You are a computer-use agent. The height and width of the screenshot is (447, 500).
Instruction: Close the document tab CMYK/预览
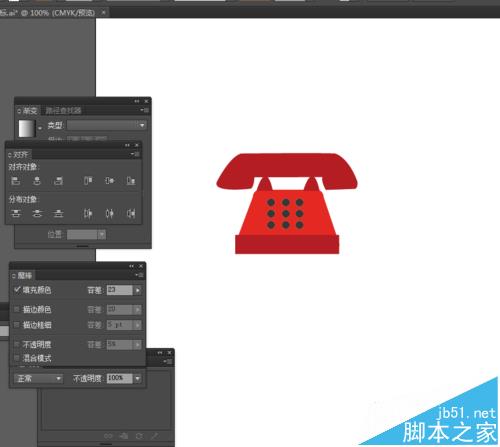(x=104, y=12)
